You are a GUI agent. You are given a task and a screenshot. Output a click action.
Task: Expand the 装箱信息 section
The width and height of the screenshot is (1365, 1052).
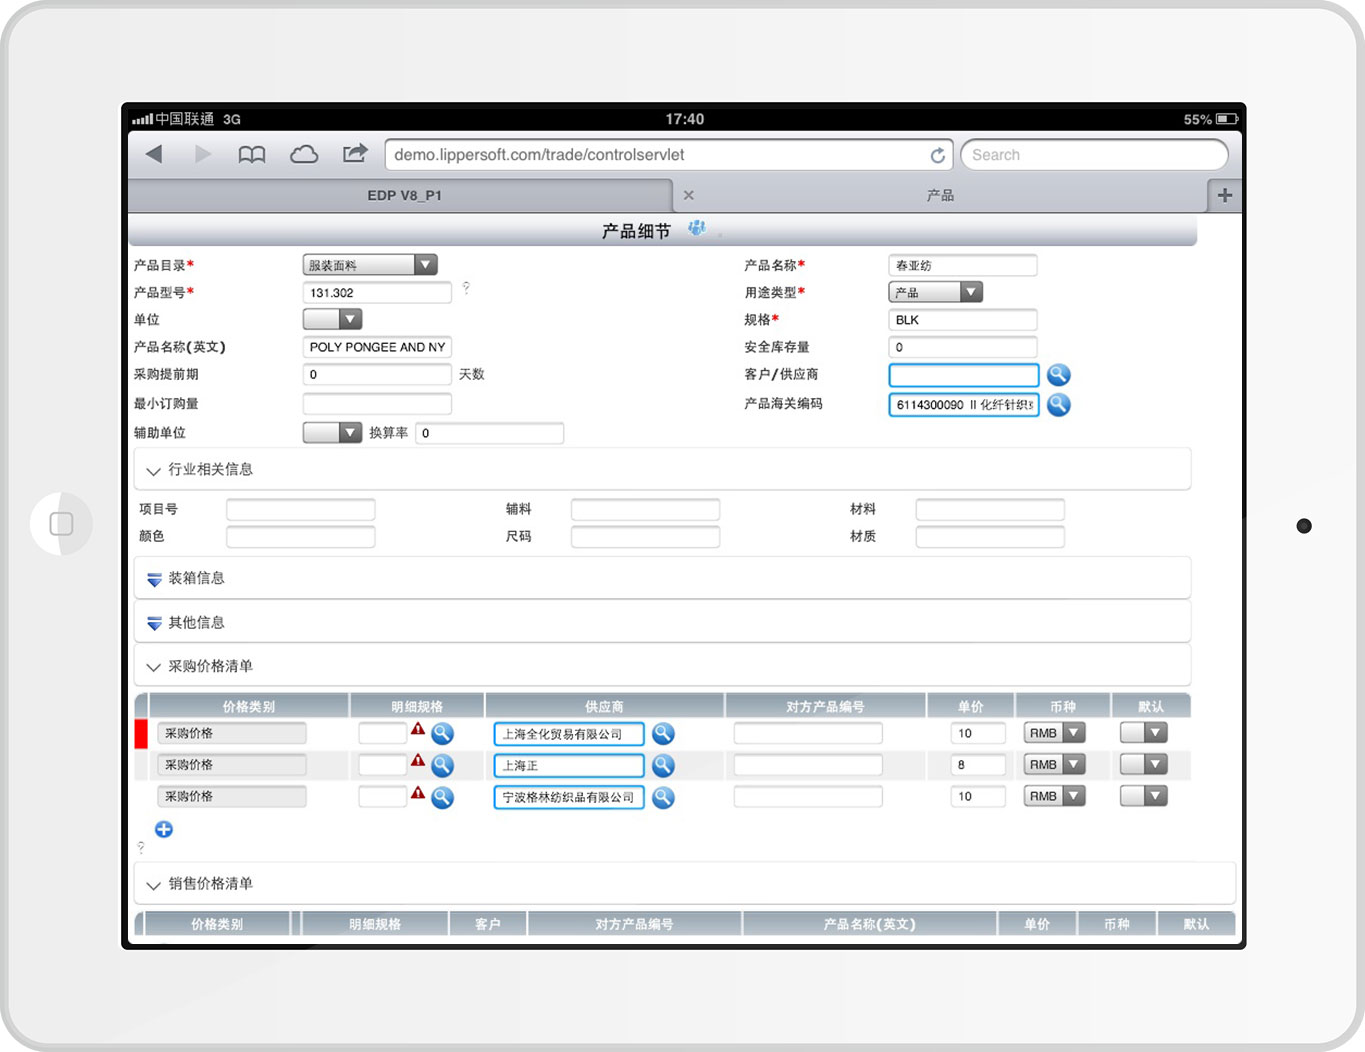click(x=154, y=579)
